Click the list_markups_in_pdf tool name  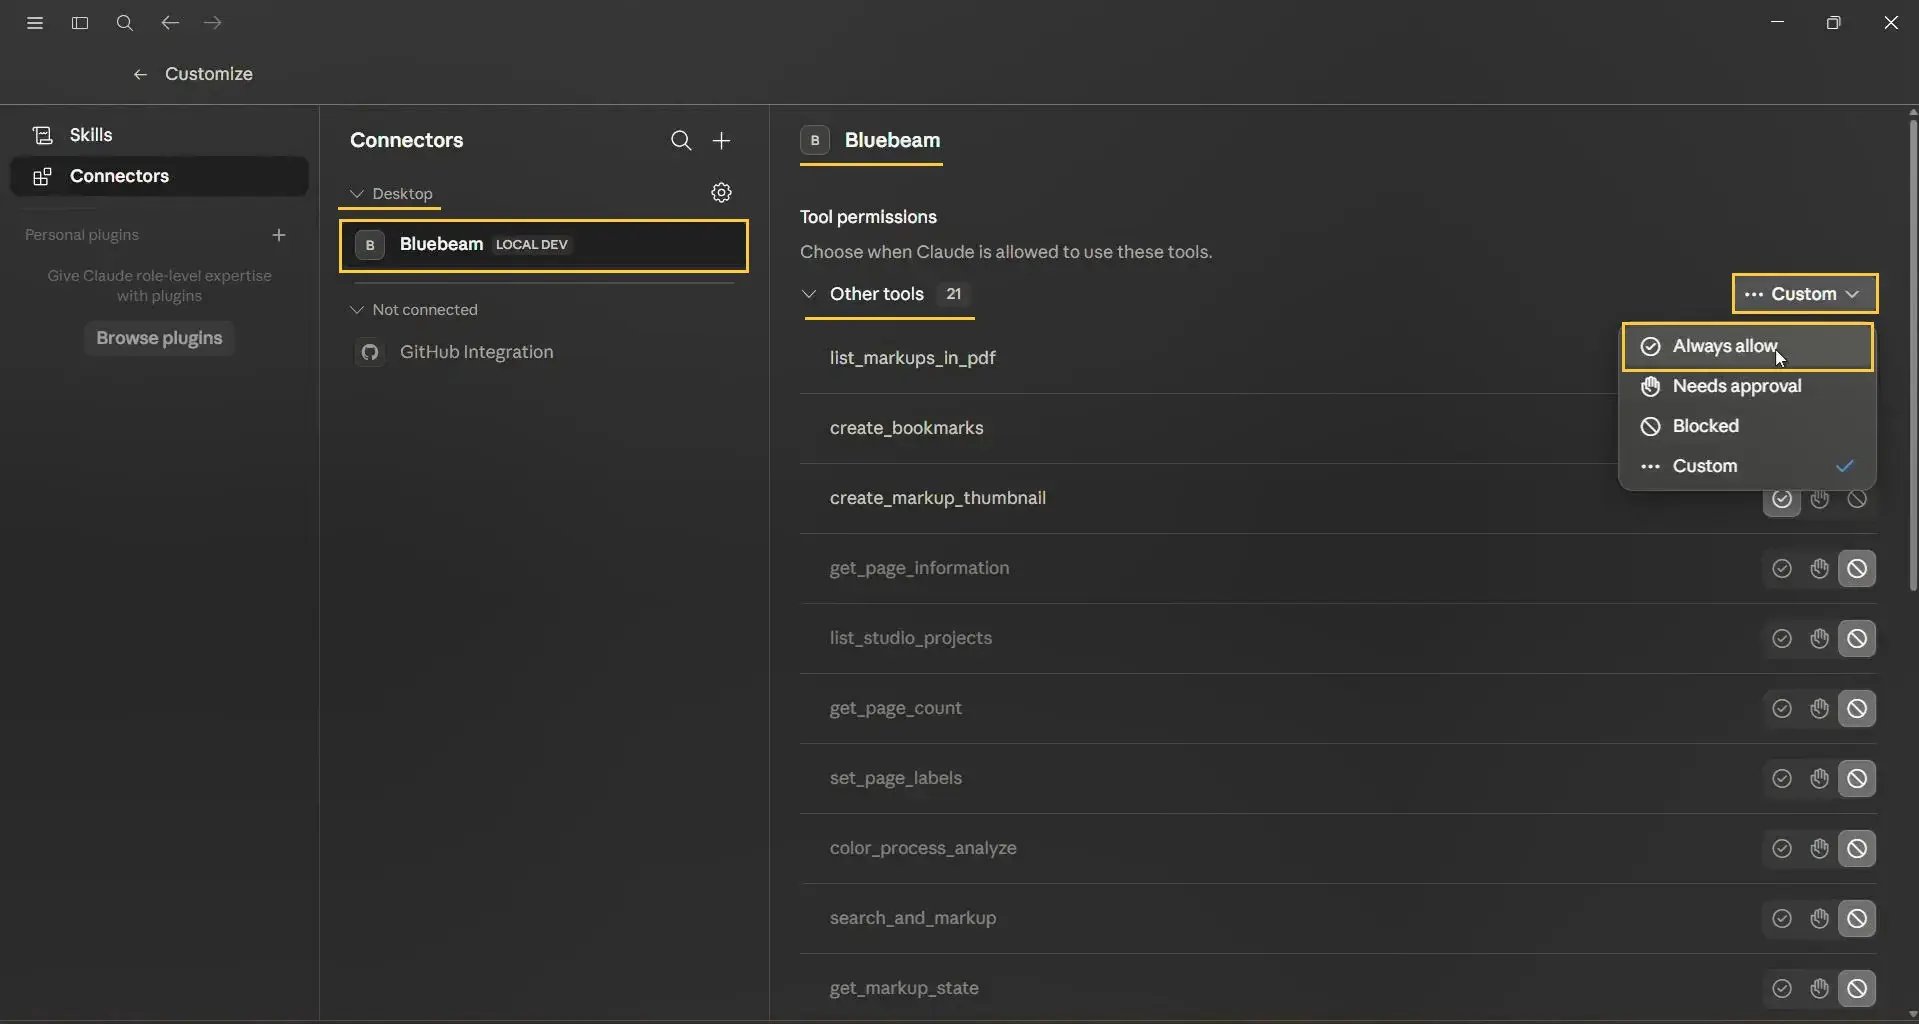coord(913,358)
